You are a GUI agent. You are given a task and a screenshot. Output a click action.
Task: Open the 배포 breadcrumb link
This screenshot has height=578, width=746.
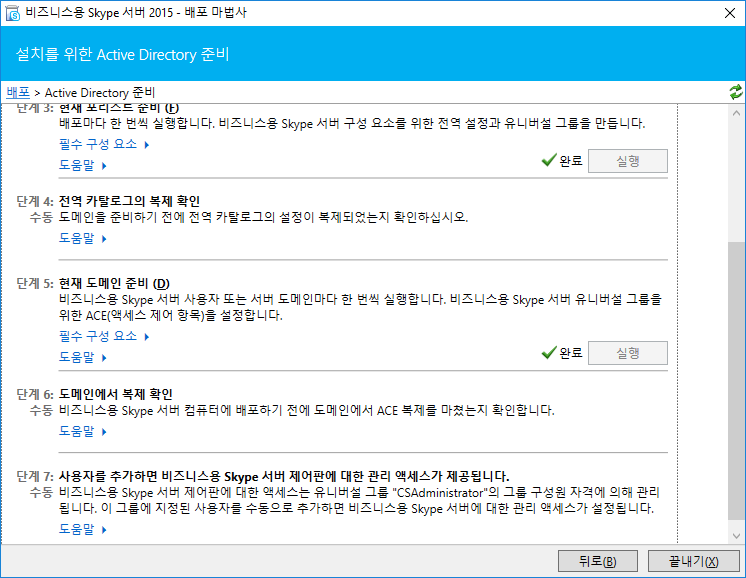18,92
